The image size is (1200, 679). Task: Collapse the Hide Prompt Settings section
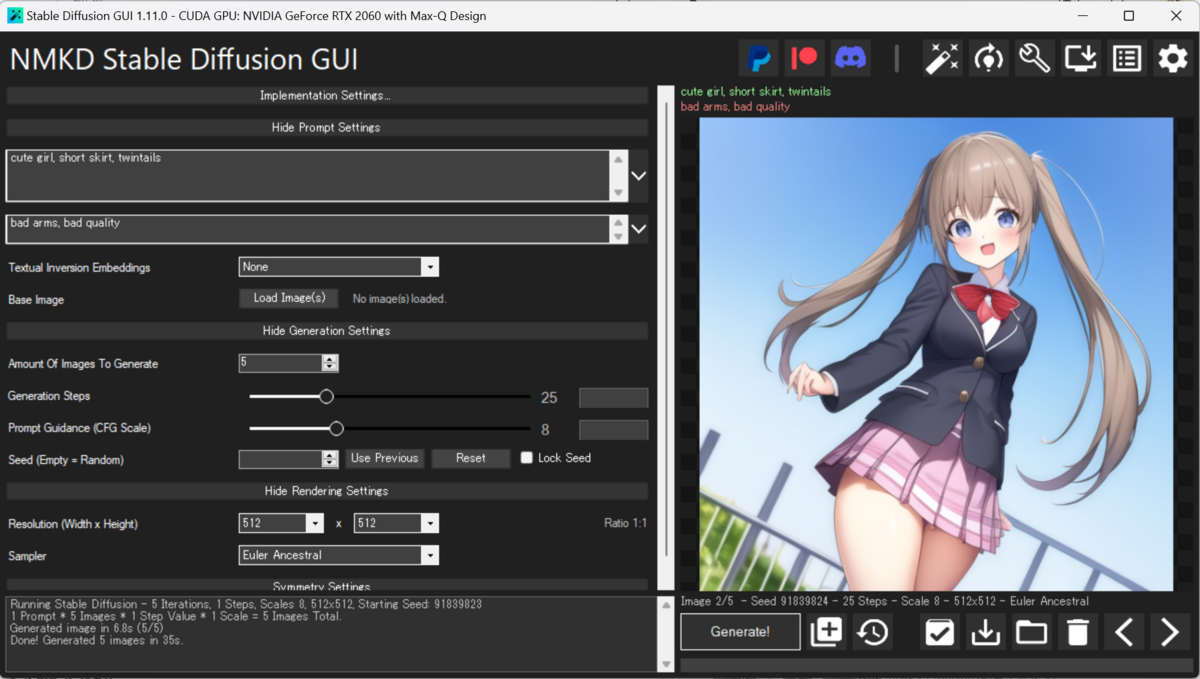pos(327,128)
